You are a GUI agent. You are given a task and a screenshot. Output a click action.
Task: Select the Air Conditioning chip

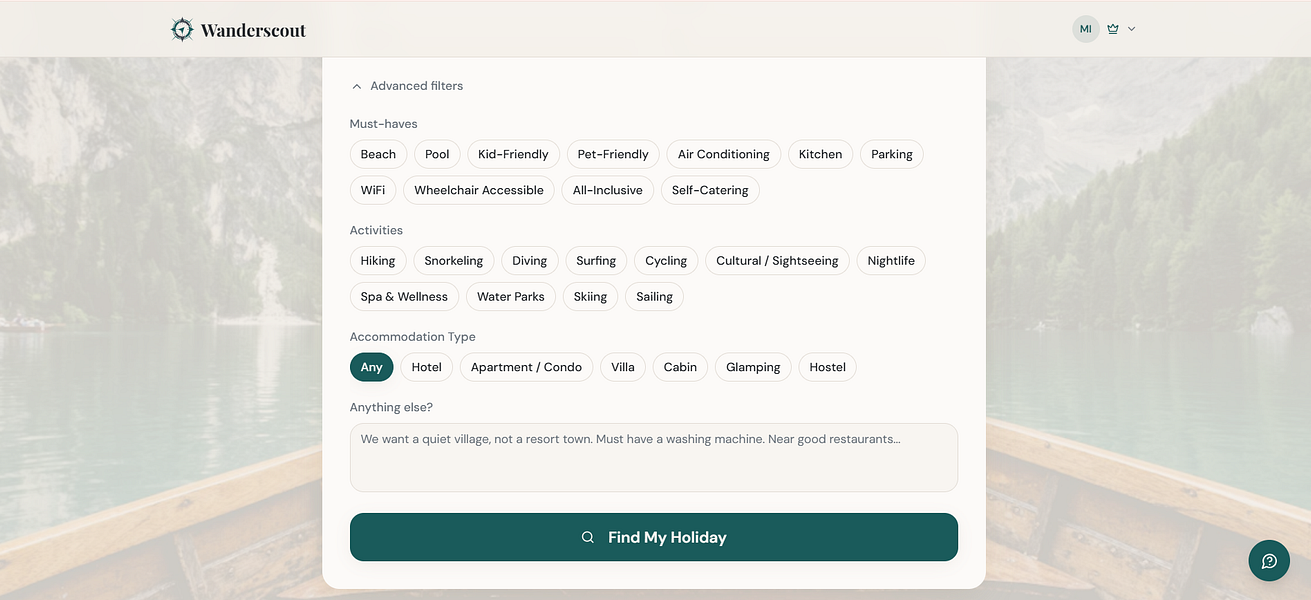[x=724, y=154]
